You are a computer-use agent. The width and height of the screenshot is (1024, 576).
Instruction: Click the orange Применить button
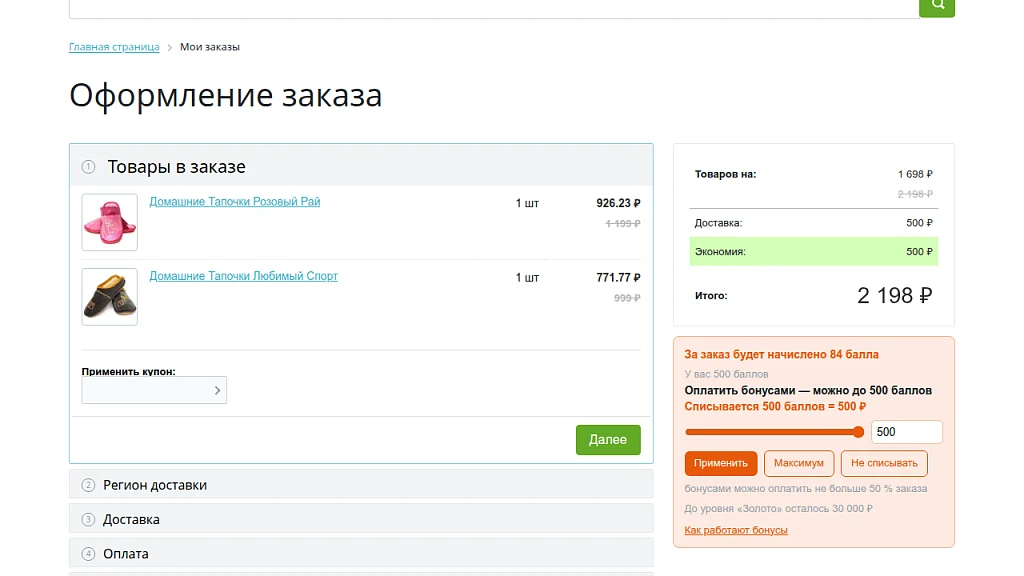721,463
